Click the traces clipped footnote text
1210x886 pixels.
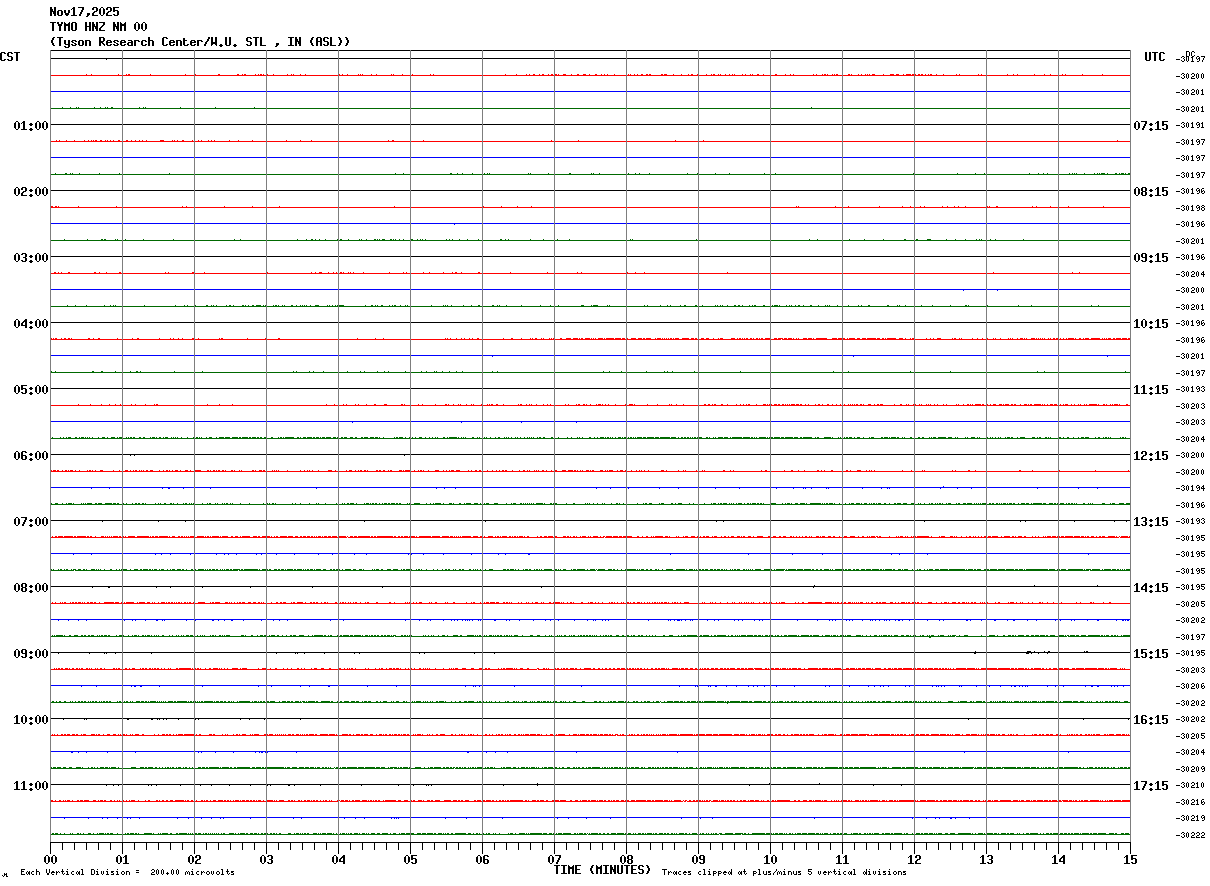(785, 872)
